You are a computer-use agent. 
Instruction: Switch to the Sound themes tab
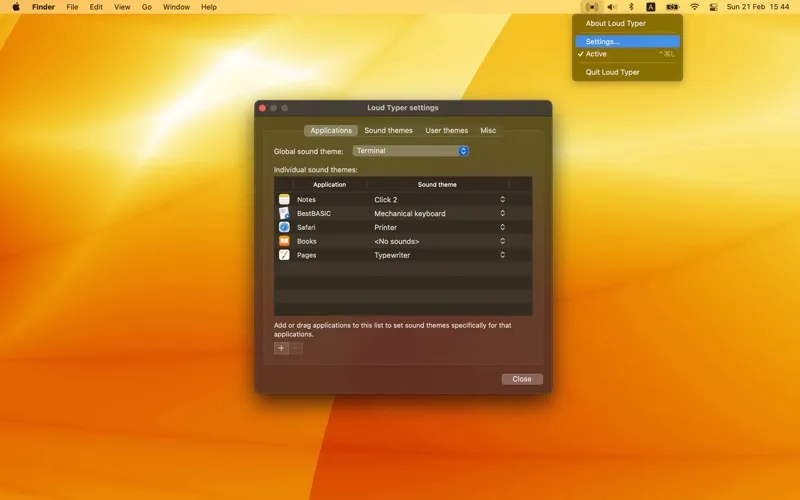pos(388,131)
